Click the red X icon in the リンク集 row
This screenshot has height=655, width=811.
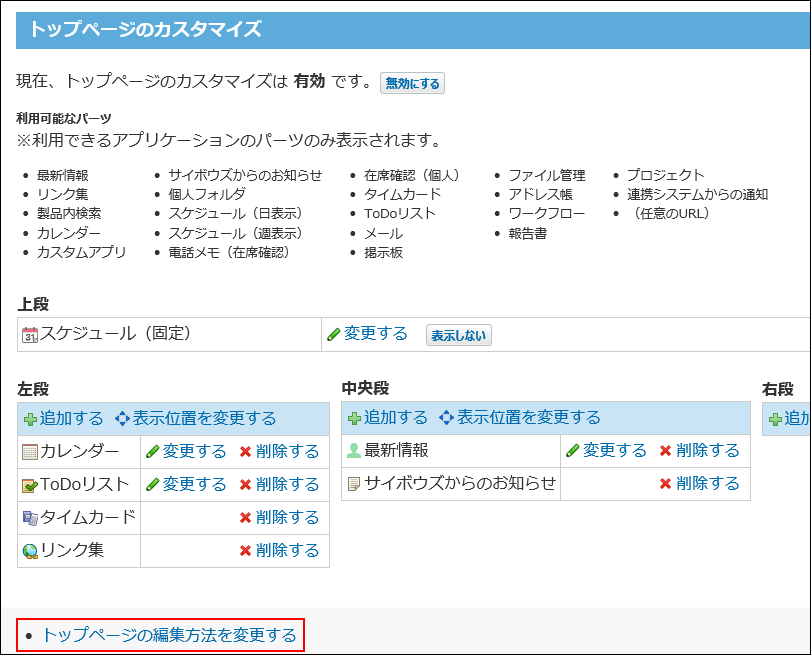245,551
